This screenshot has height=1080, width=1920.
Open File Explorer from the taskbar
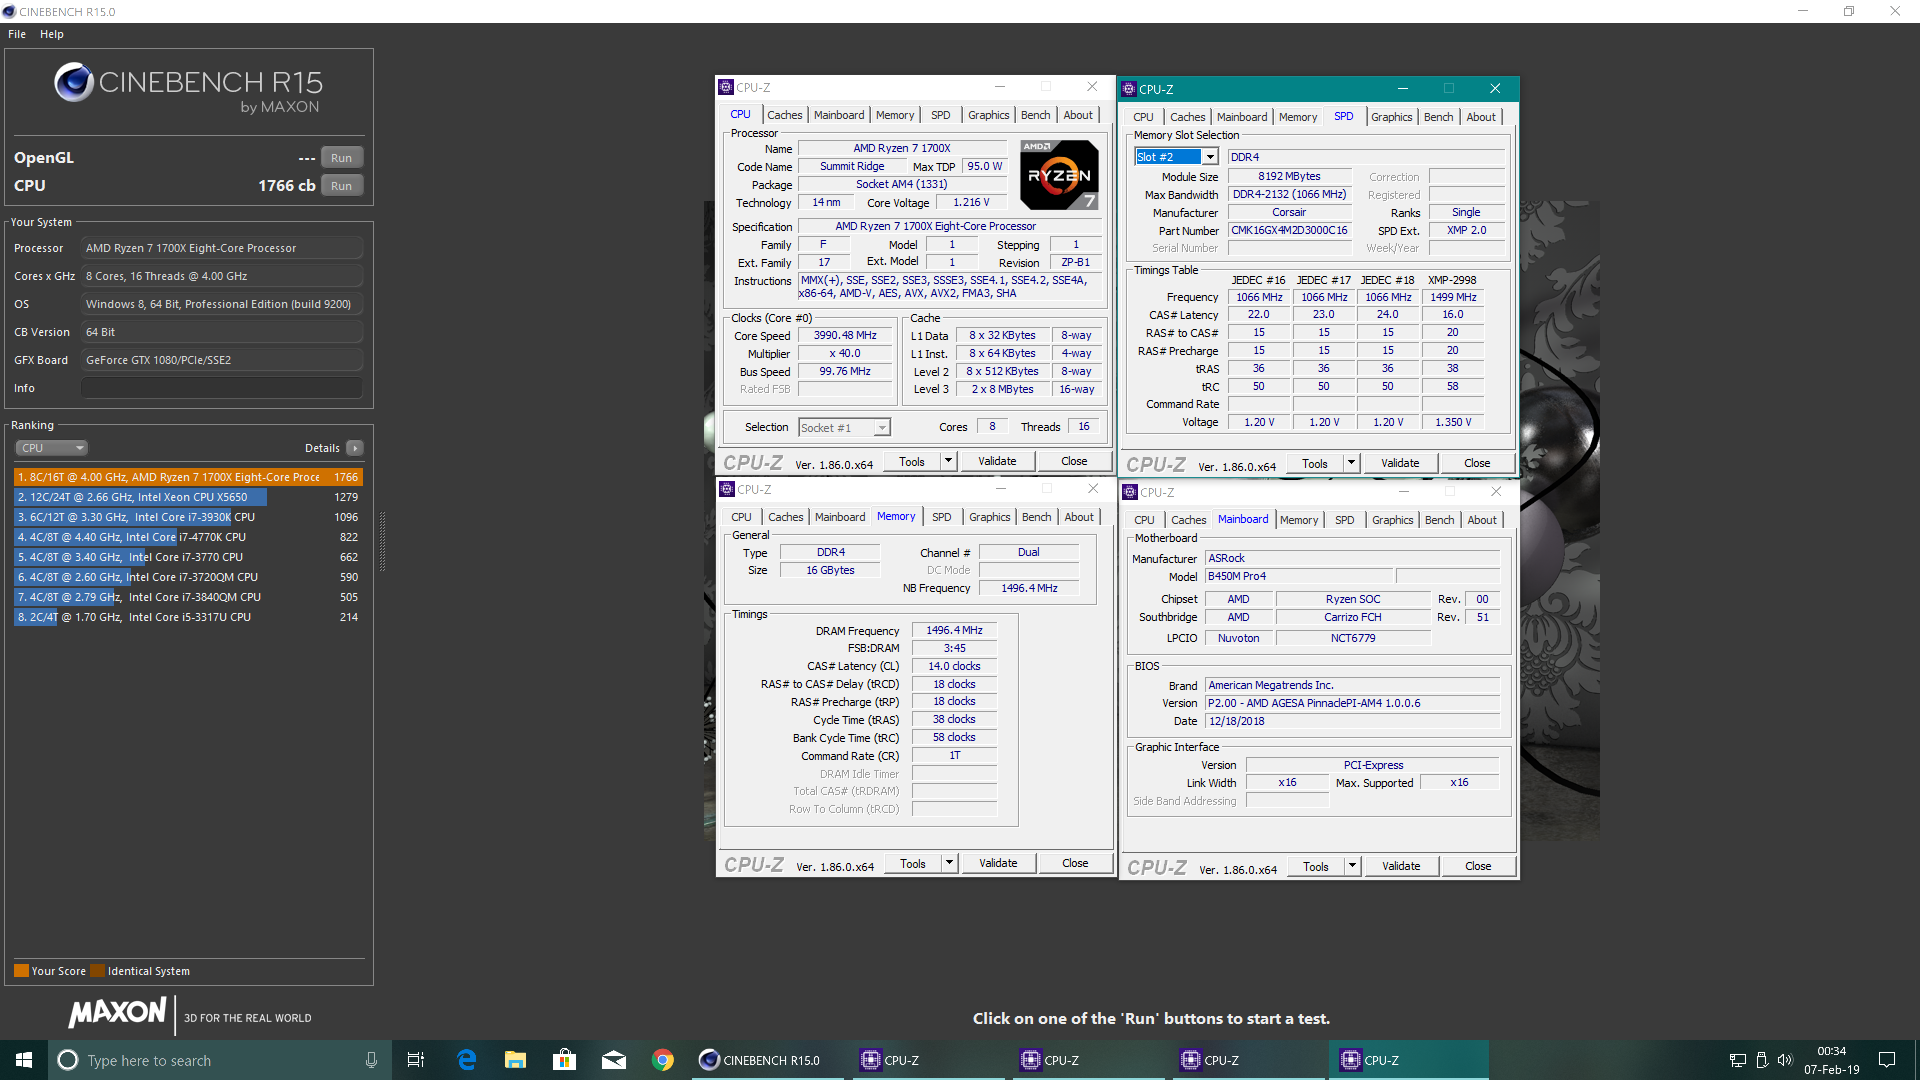pos(515,1060)
